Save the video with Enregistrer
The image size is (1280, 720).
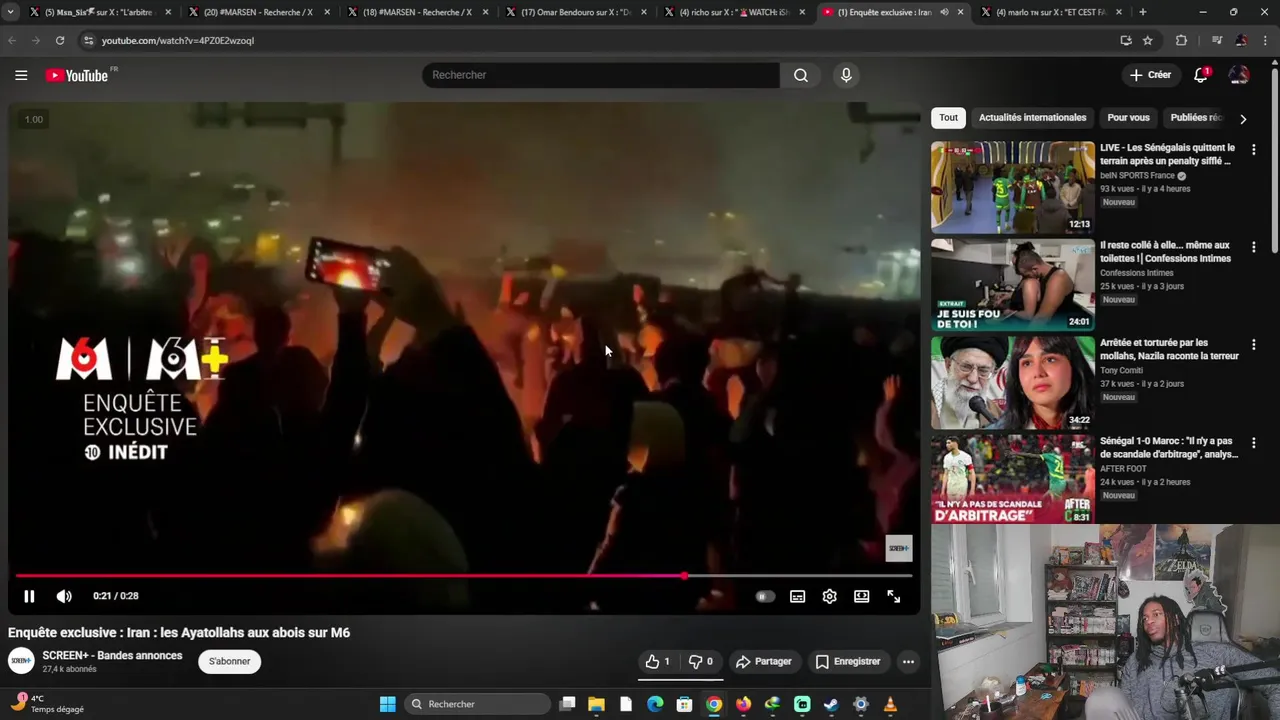point(848,661)
